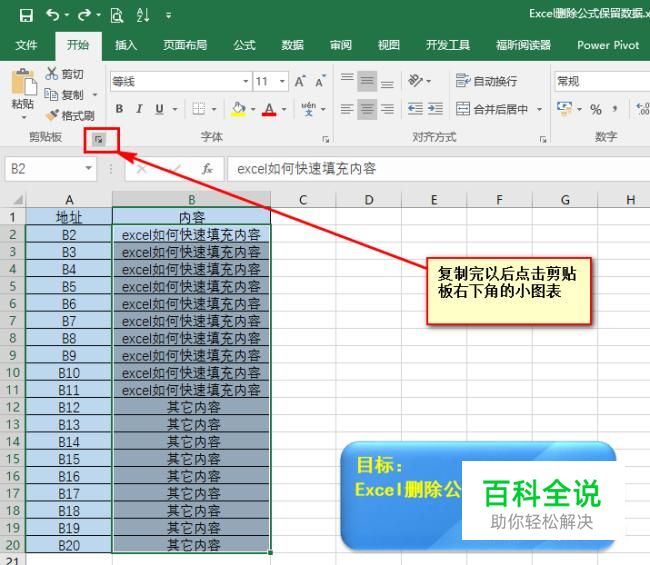Viewport: 650px width, 565px height.
Task: Toggle Italic formatting
Action: 140,109
